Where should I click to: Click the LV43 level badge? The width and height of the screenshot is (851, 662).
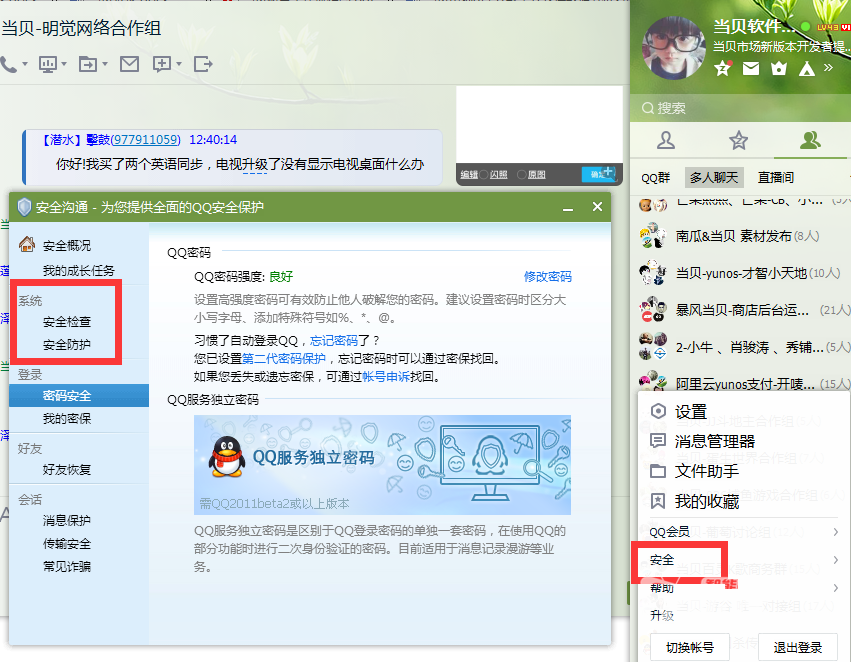point(828,27)
